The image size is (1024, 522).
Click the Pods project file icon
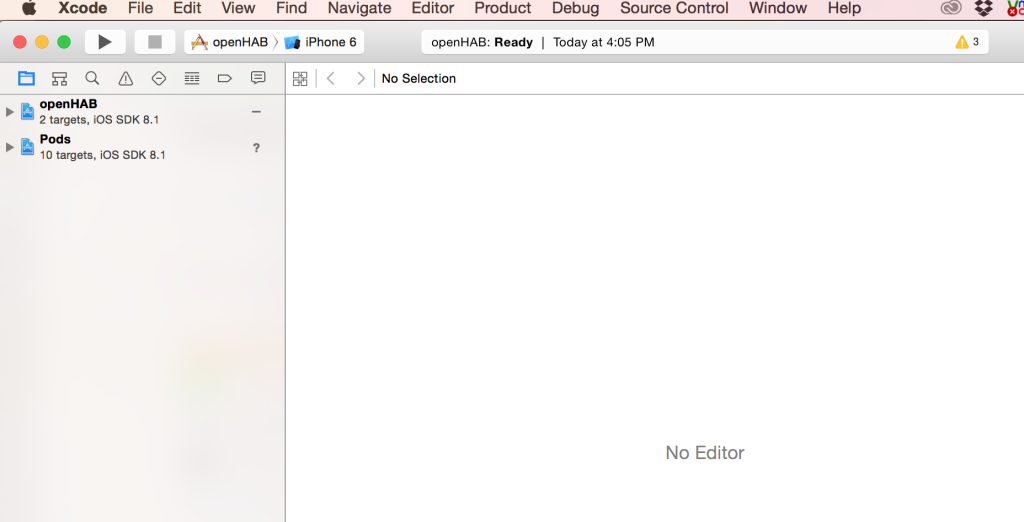click(27, 146)
